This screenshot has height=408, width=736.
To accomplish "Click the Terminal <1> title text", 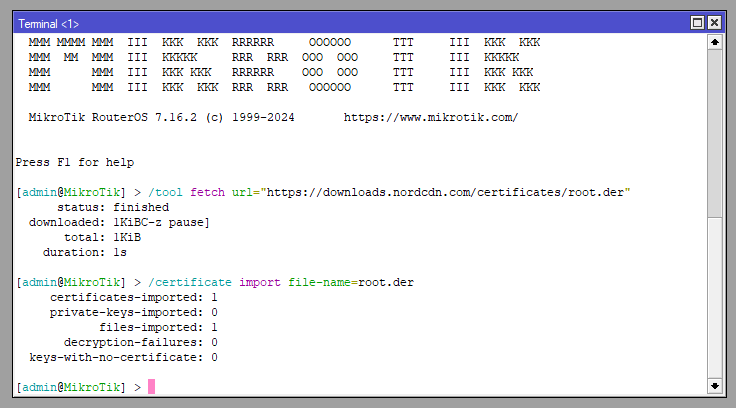I will pyautogui.click(x=48, y=23).
